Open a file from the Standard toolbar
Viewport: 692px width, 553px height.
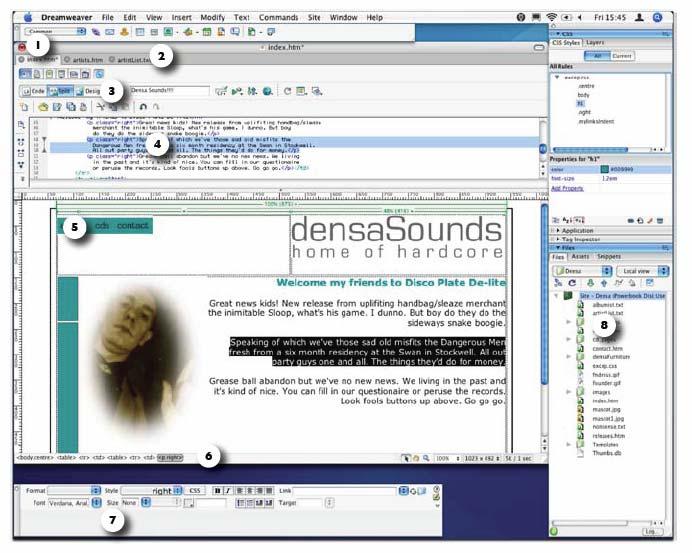click(x=43, y=106)
